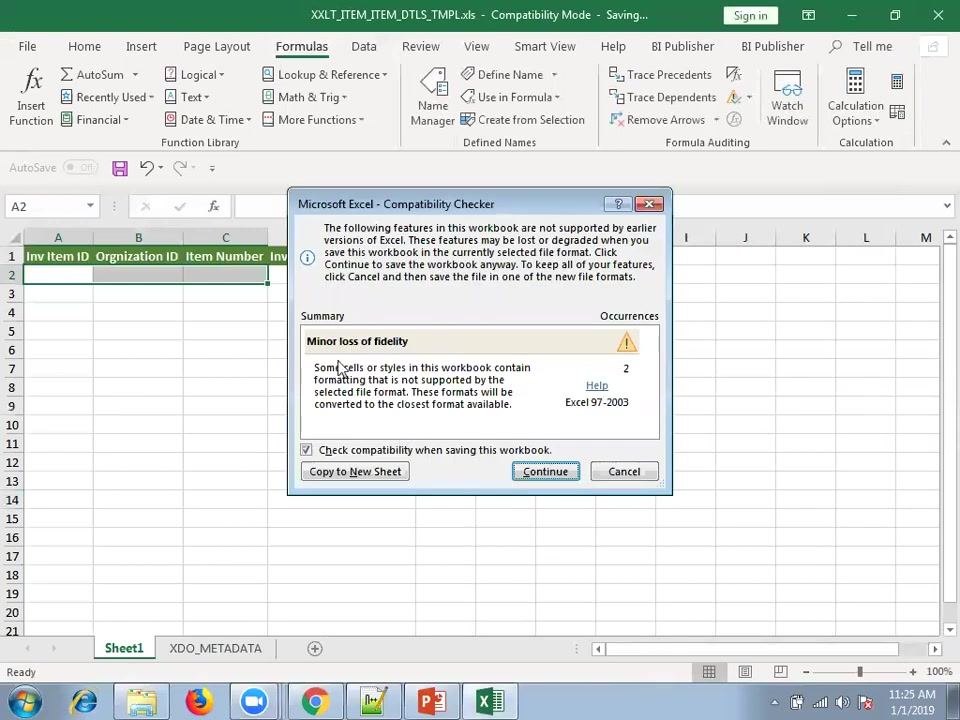Click the zoom slider handle

860,672
